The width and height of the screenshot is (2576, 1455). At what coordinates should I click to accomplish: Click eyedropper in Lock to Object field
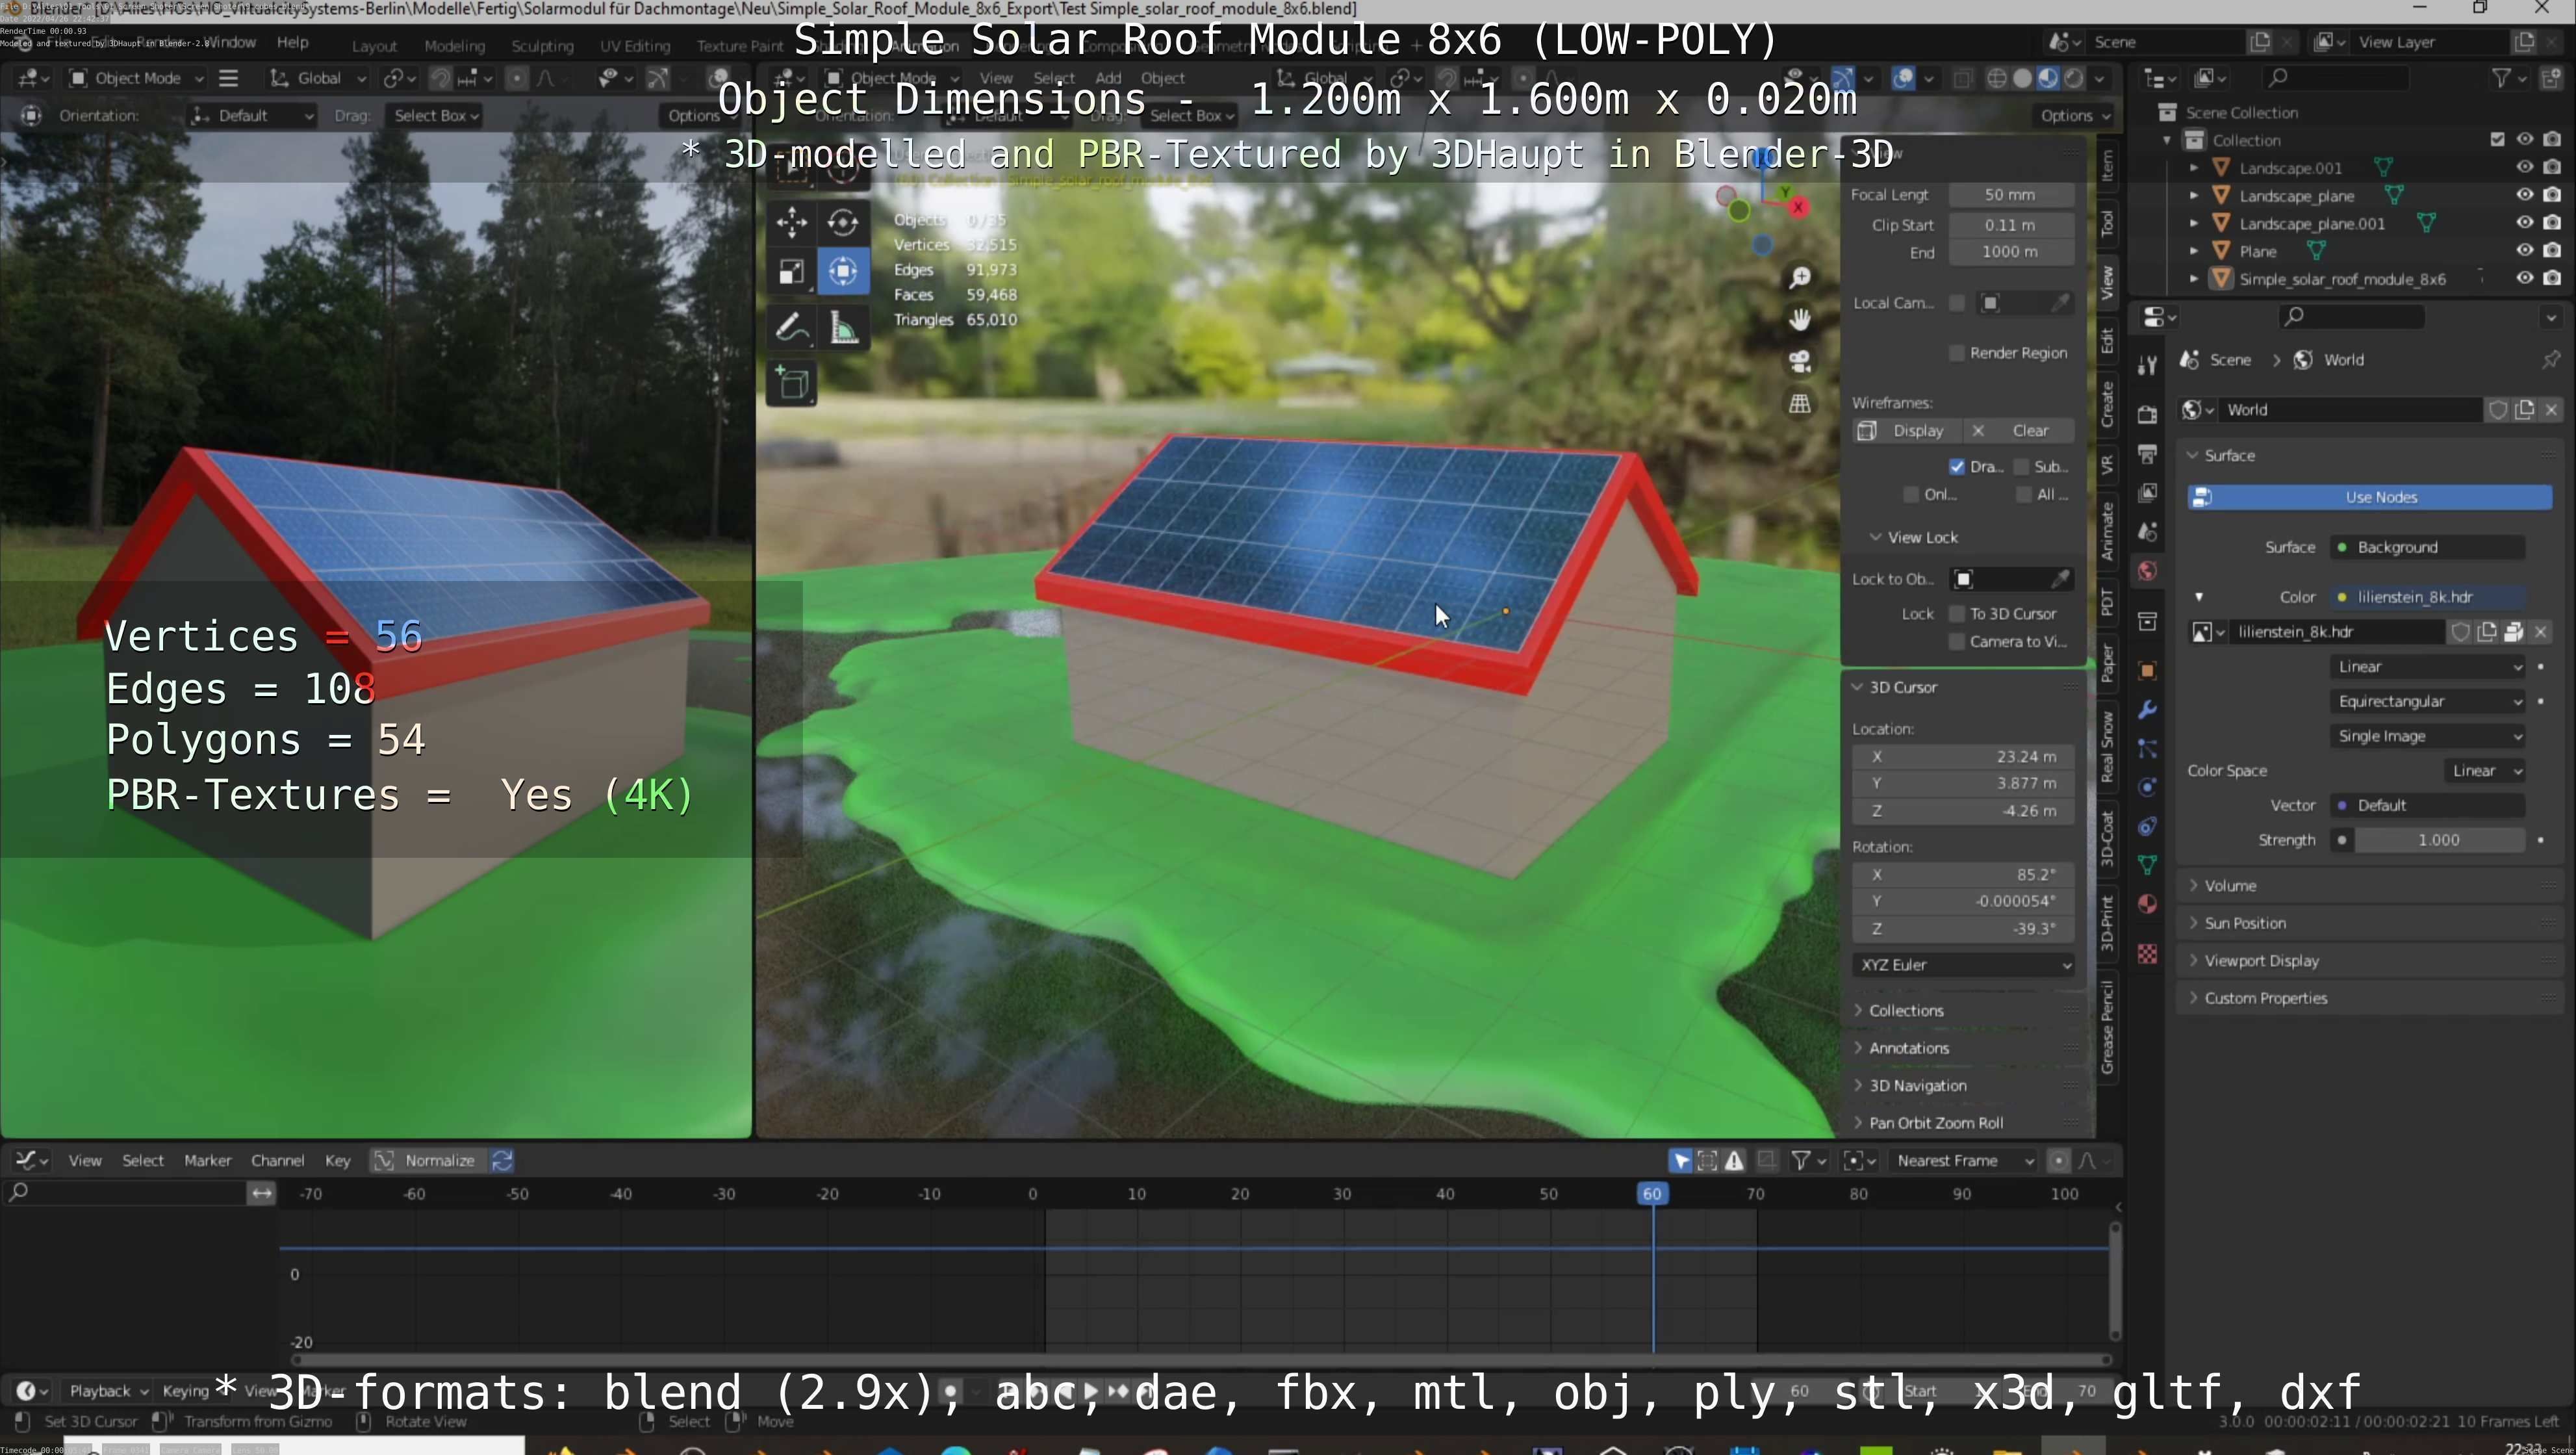point(2060,579)
